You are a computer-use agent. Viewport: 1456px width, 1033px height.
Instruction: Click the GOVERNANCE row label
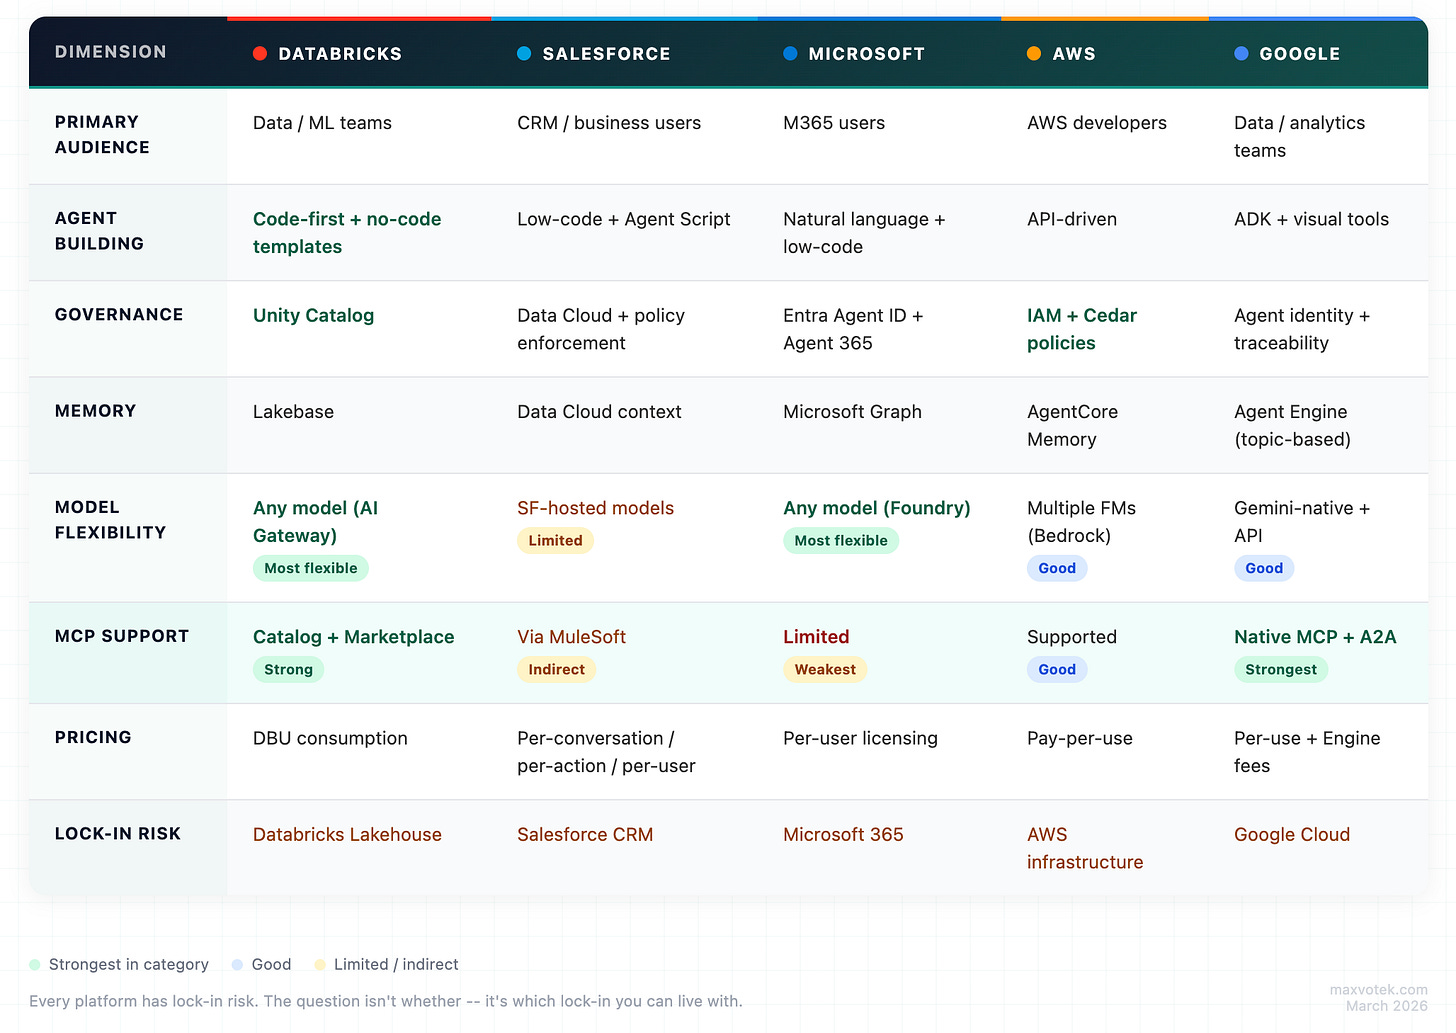coord(119,315)
